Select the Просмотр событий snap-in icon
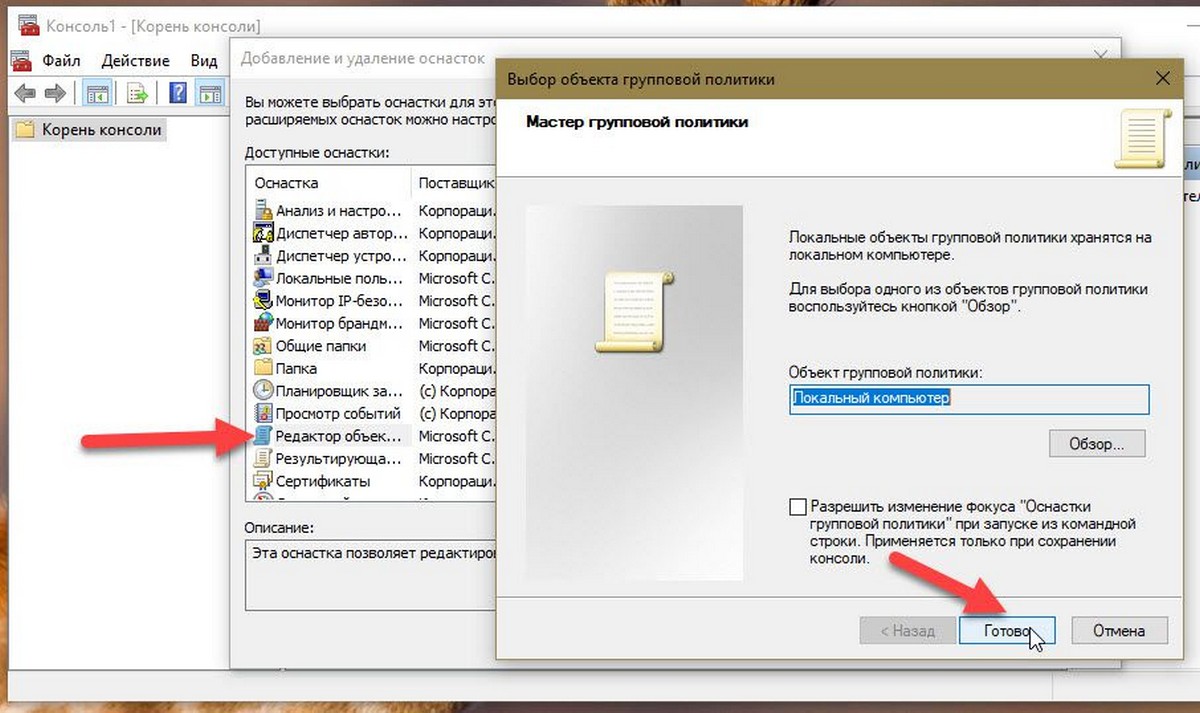1200x713 pixels. pyautogui.click(x=263, y=413)
